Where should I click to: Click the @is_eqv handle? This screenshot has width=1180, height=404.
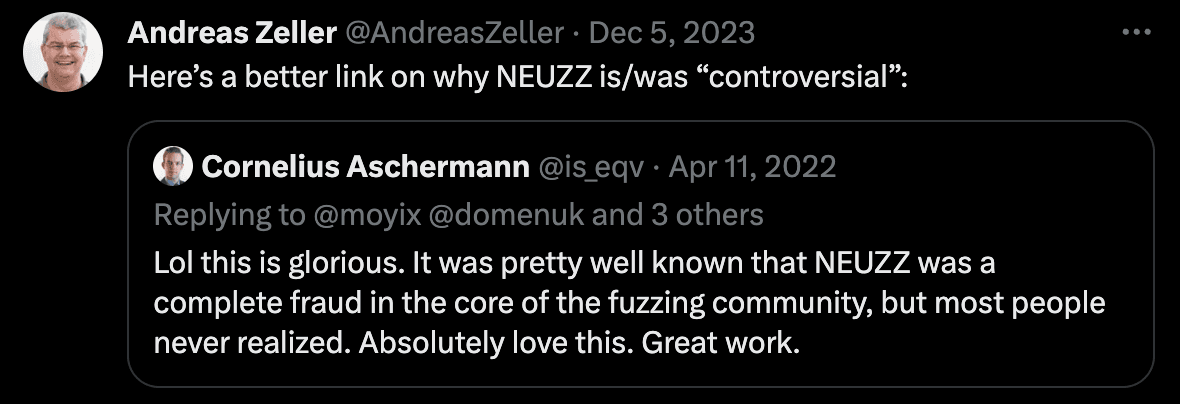pos(591,167)
